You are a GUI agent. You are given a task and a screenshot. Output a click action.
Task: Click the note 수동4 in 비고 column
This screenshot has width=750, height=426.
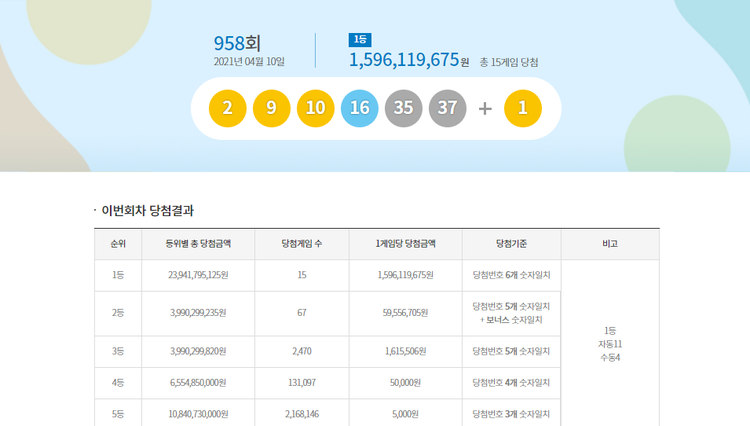(610, 358)
